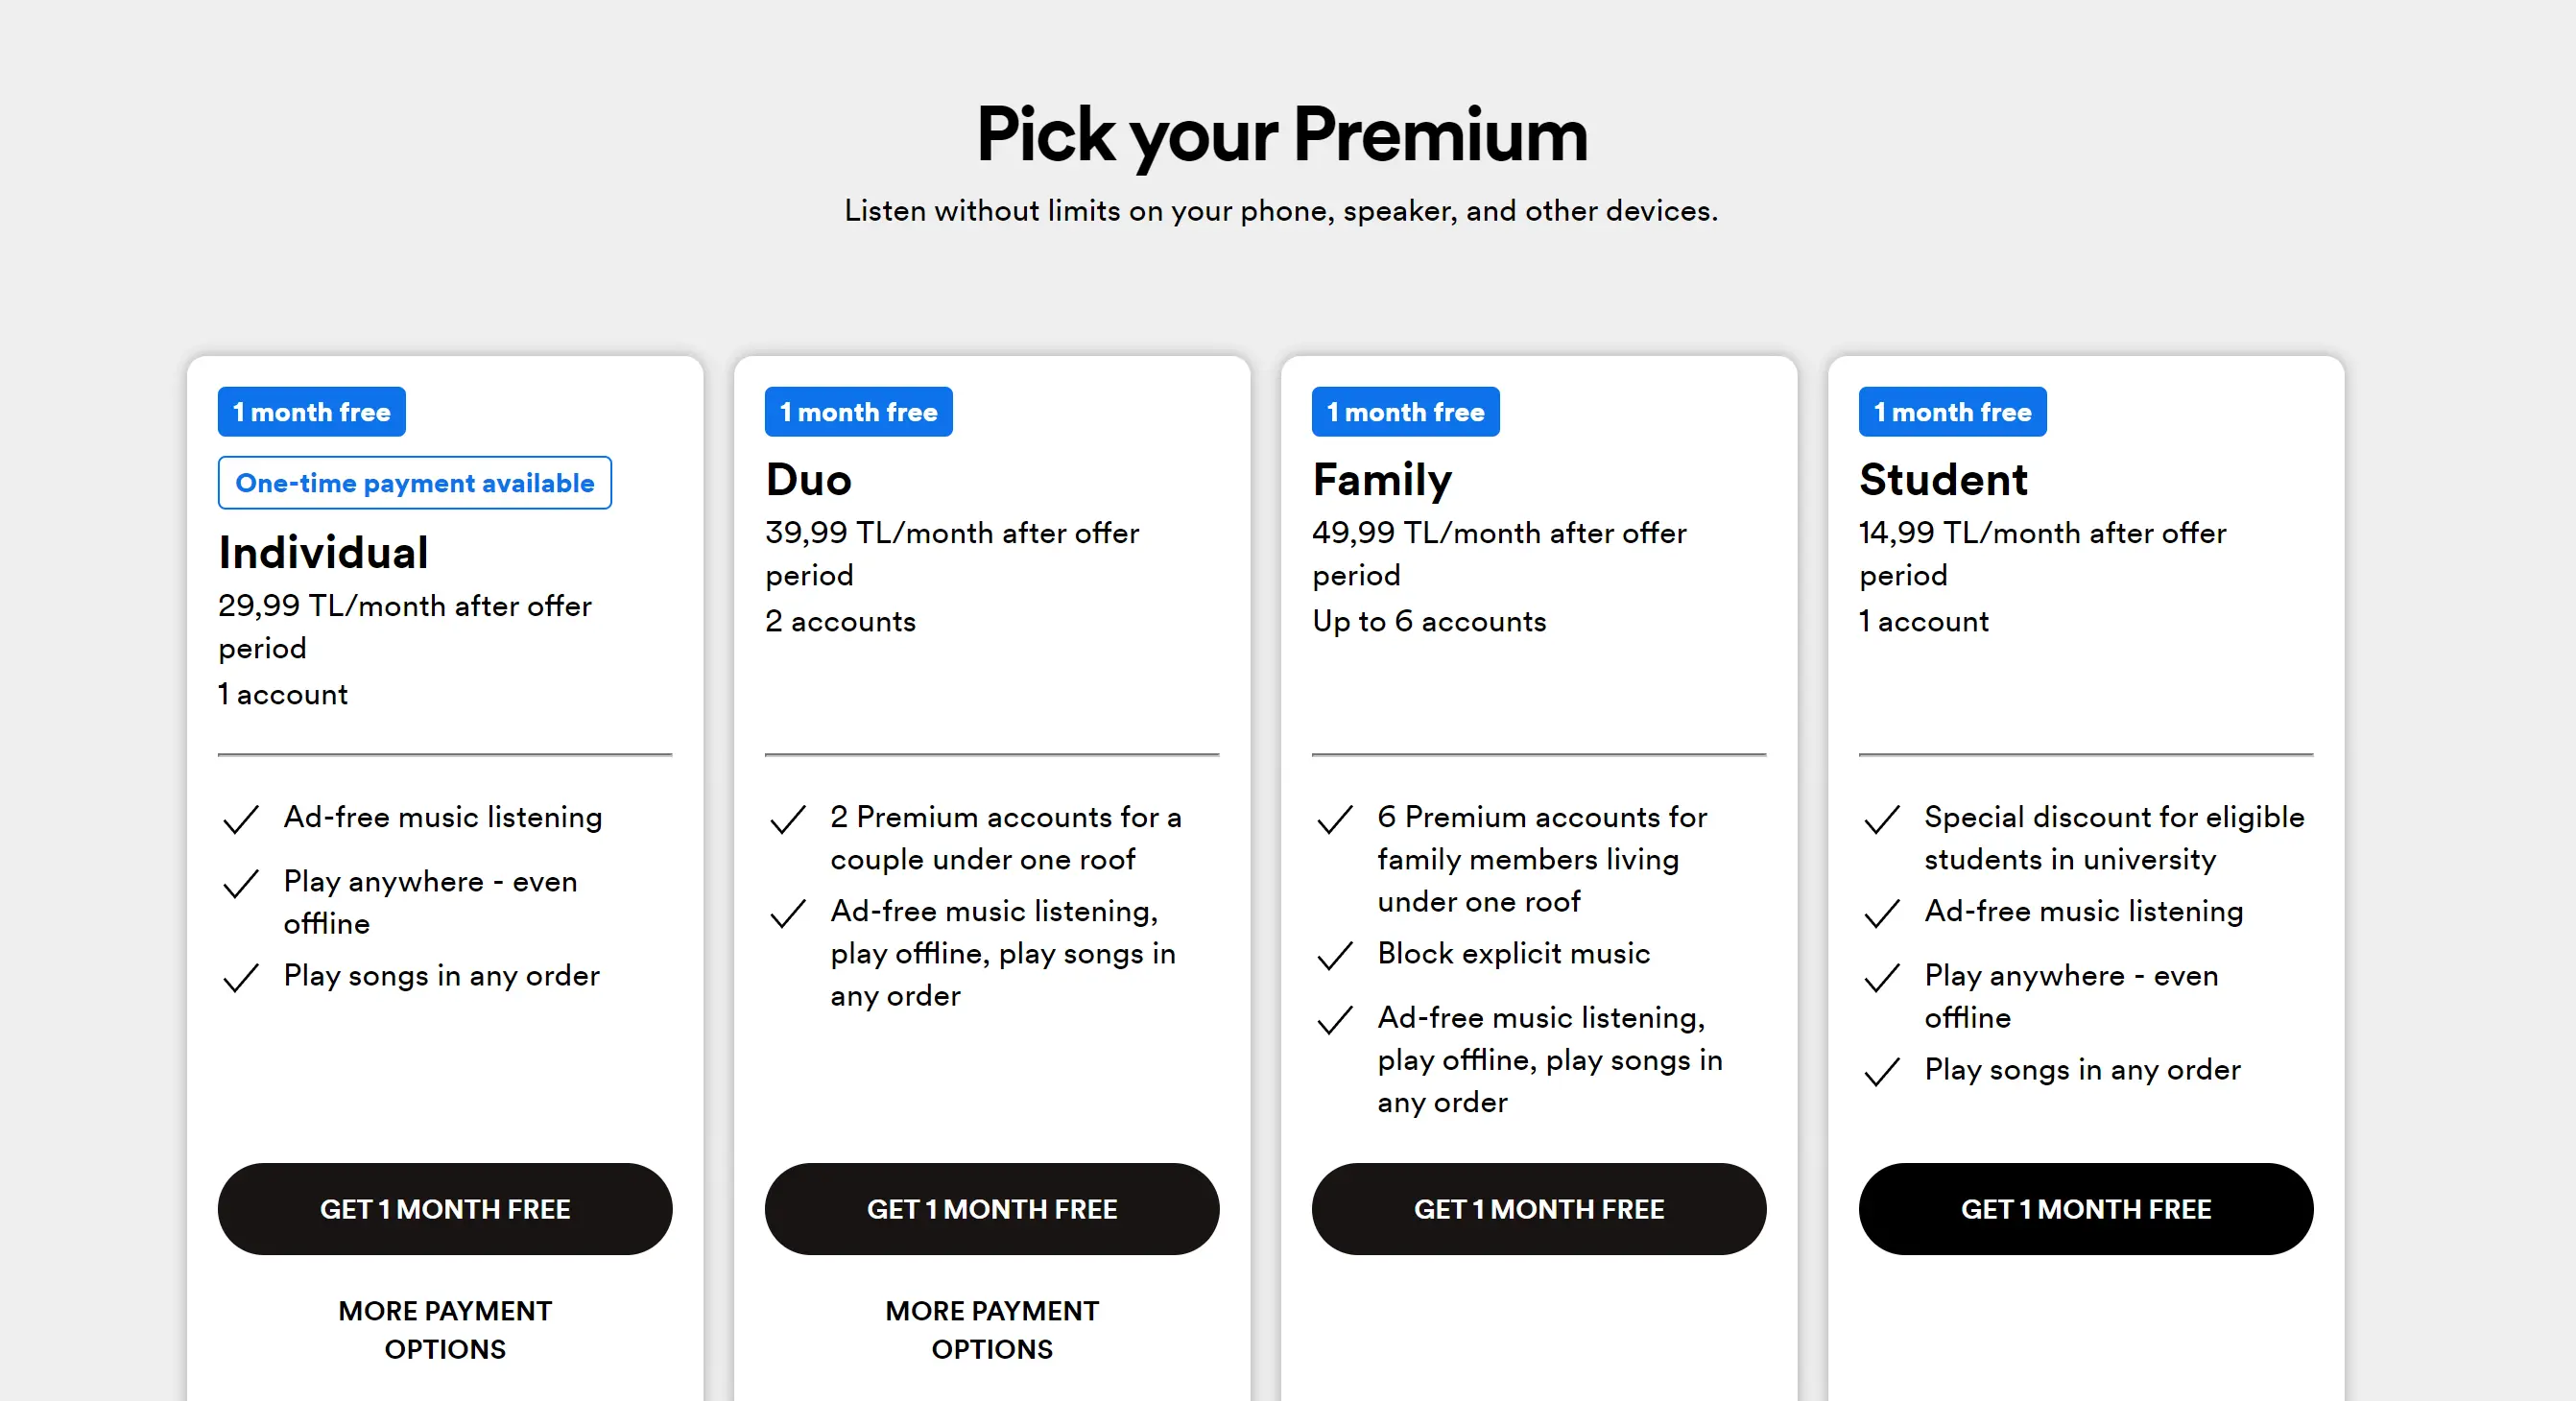Viewport: 2576px width, 1401px height.
Task: Click checkmark next to Block explicit music
Action: 1335,956
